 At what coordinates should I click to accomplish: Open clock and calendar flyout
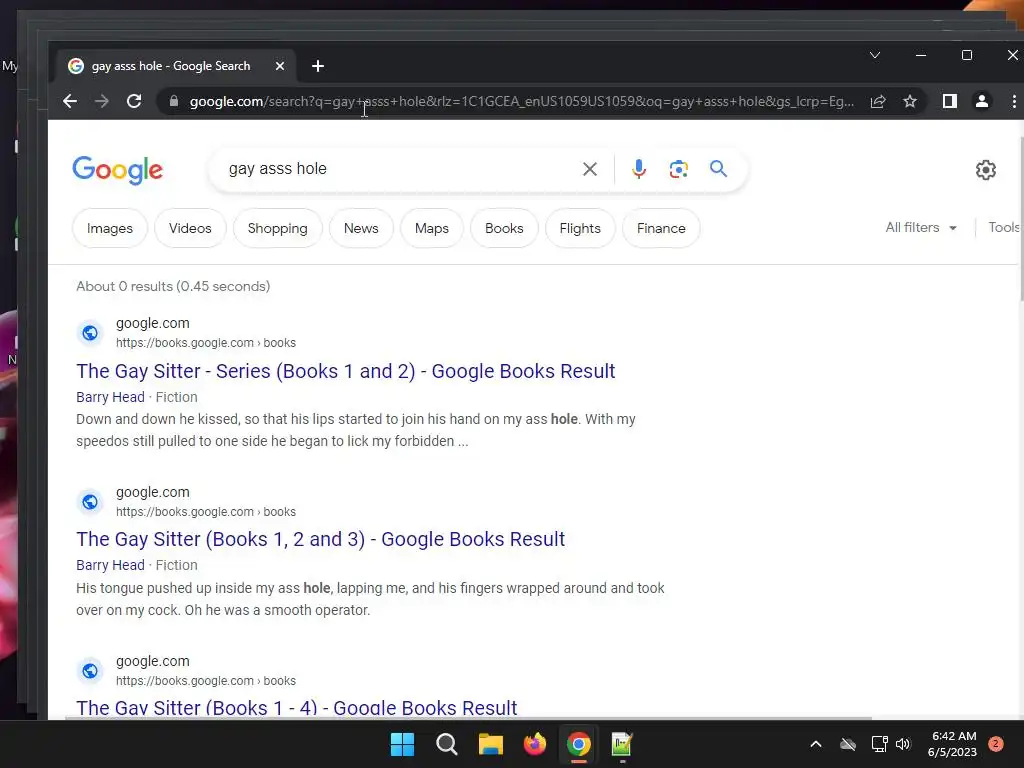(952, 744)
